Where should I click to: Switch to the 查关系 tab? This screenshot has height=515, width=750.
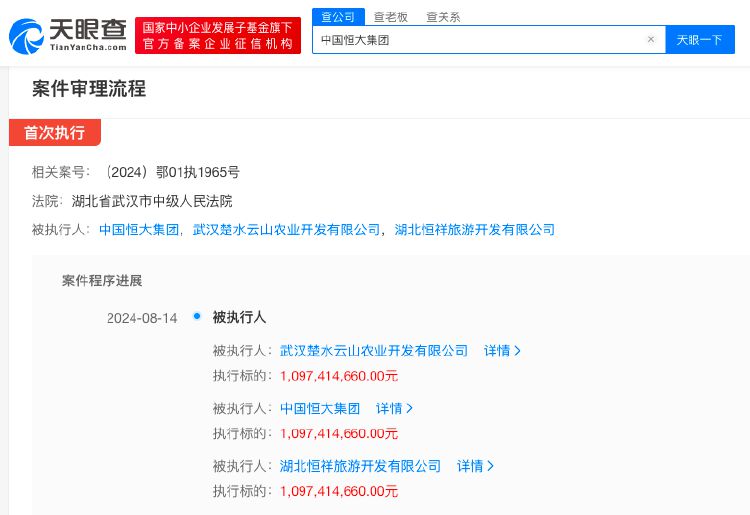pos(443,17)
